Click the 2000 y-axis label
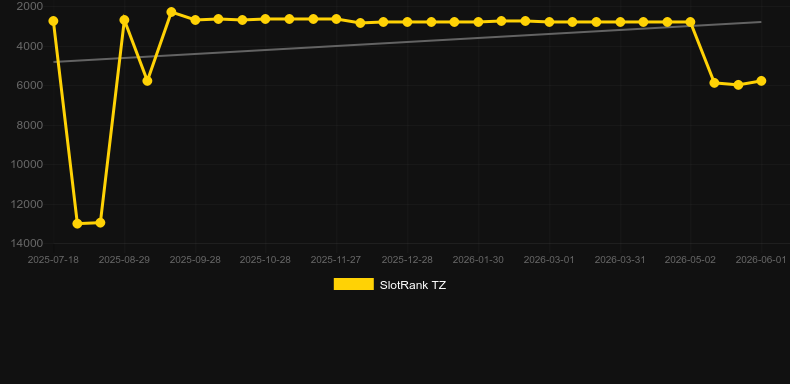The image size is (790, 384). (30, 7)
